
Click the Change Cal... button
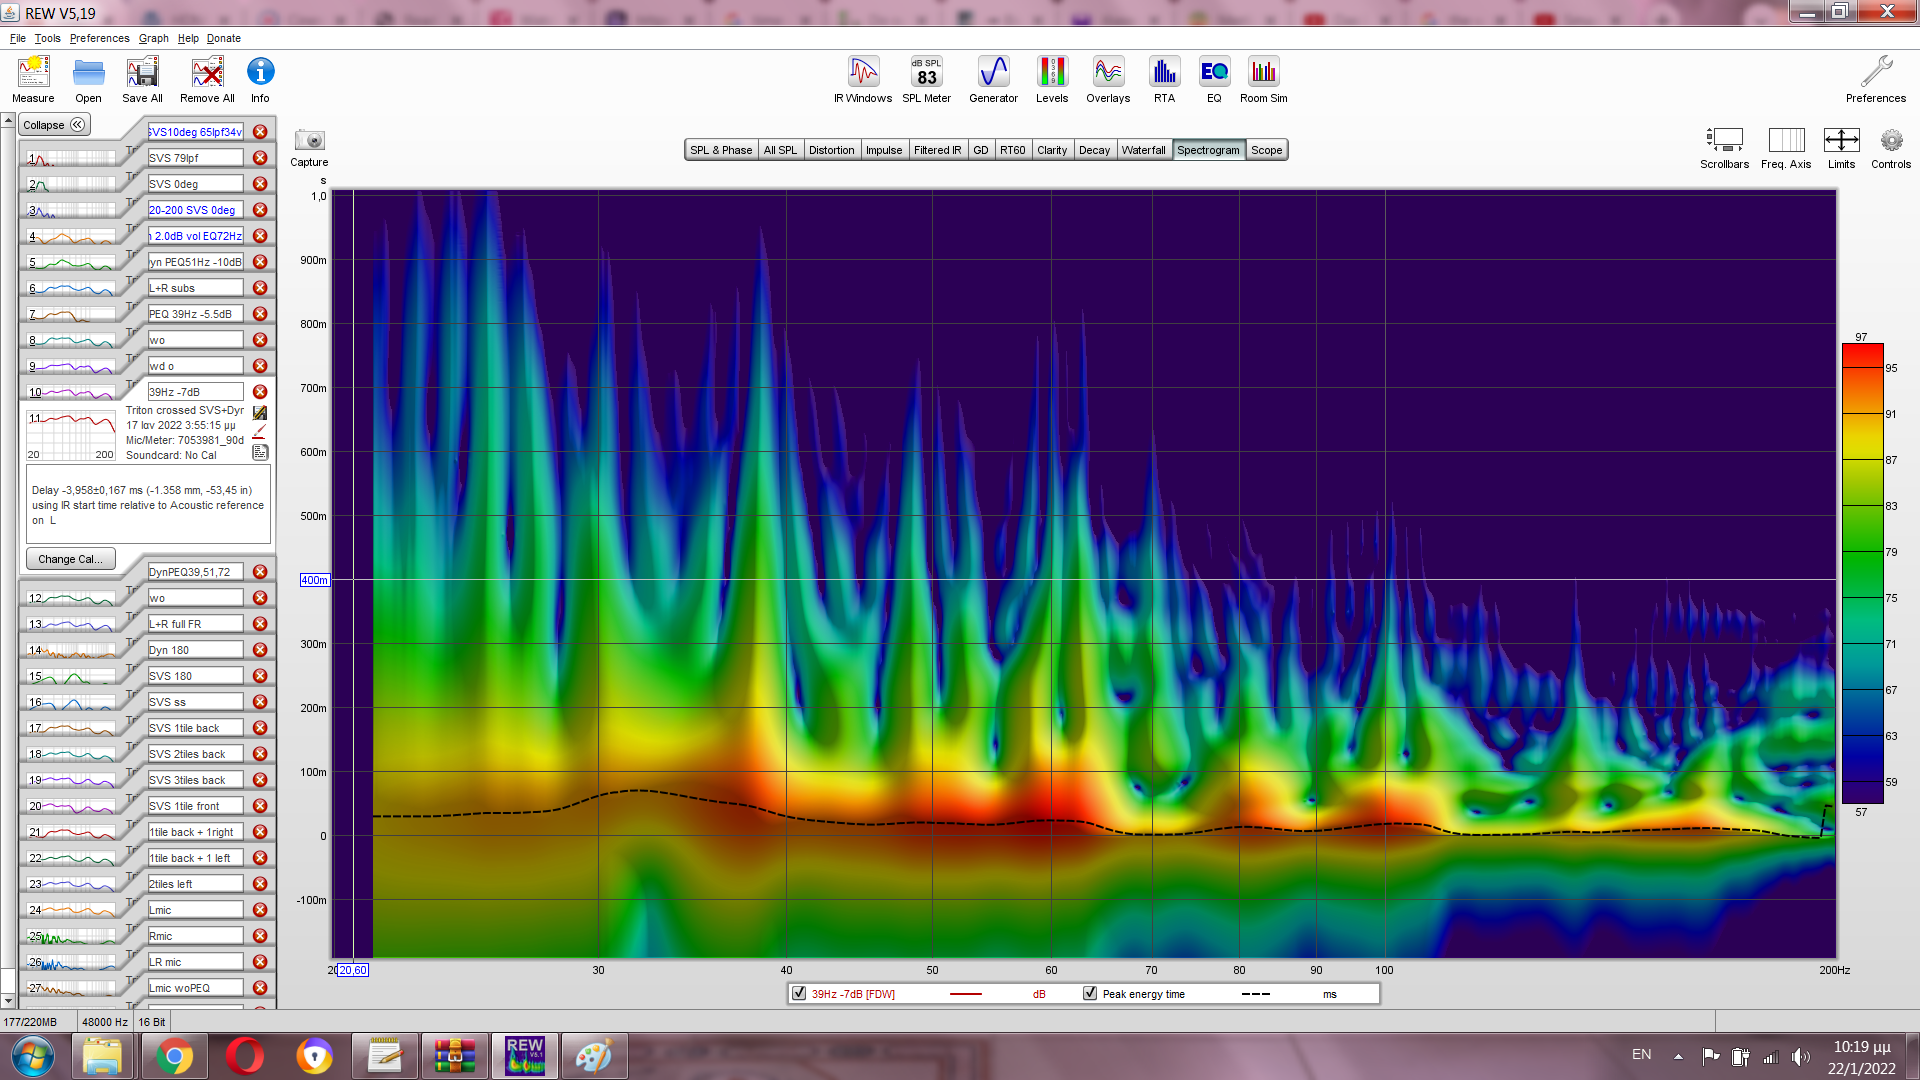70,559
